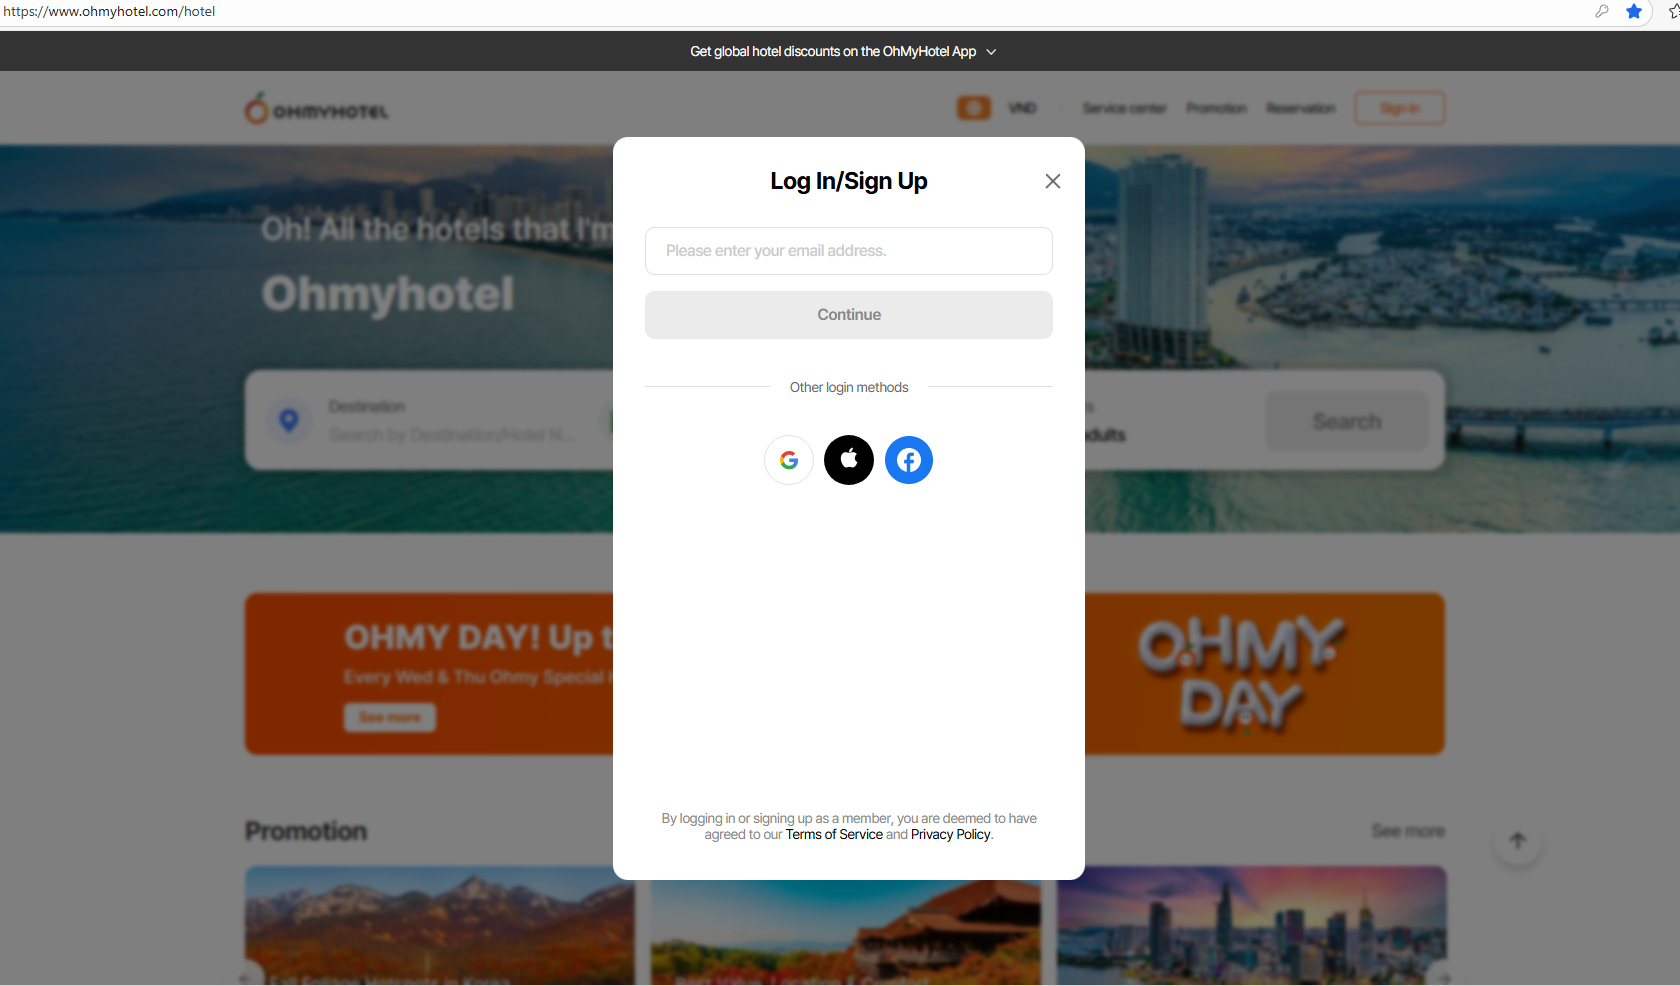Open Service center in the header
This screenshot has height=986, width=1680.
tap(1124, 108)
